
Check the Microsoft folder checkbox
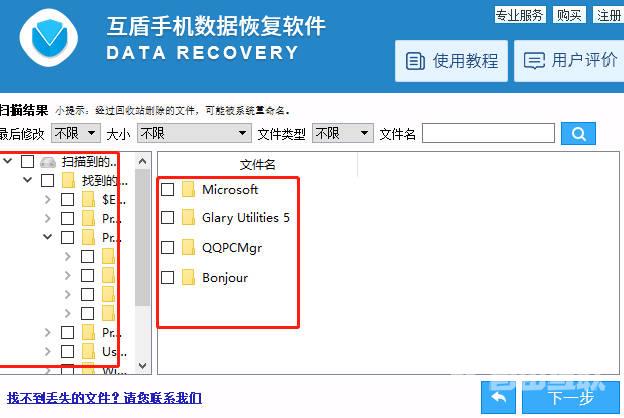pyautogui.click(x=168, y=189)
